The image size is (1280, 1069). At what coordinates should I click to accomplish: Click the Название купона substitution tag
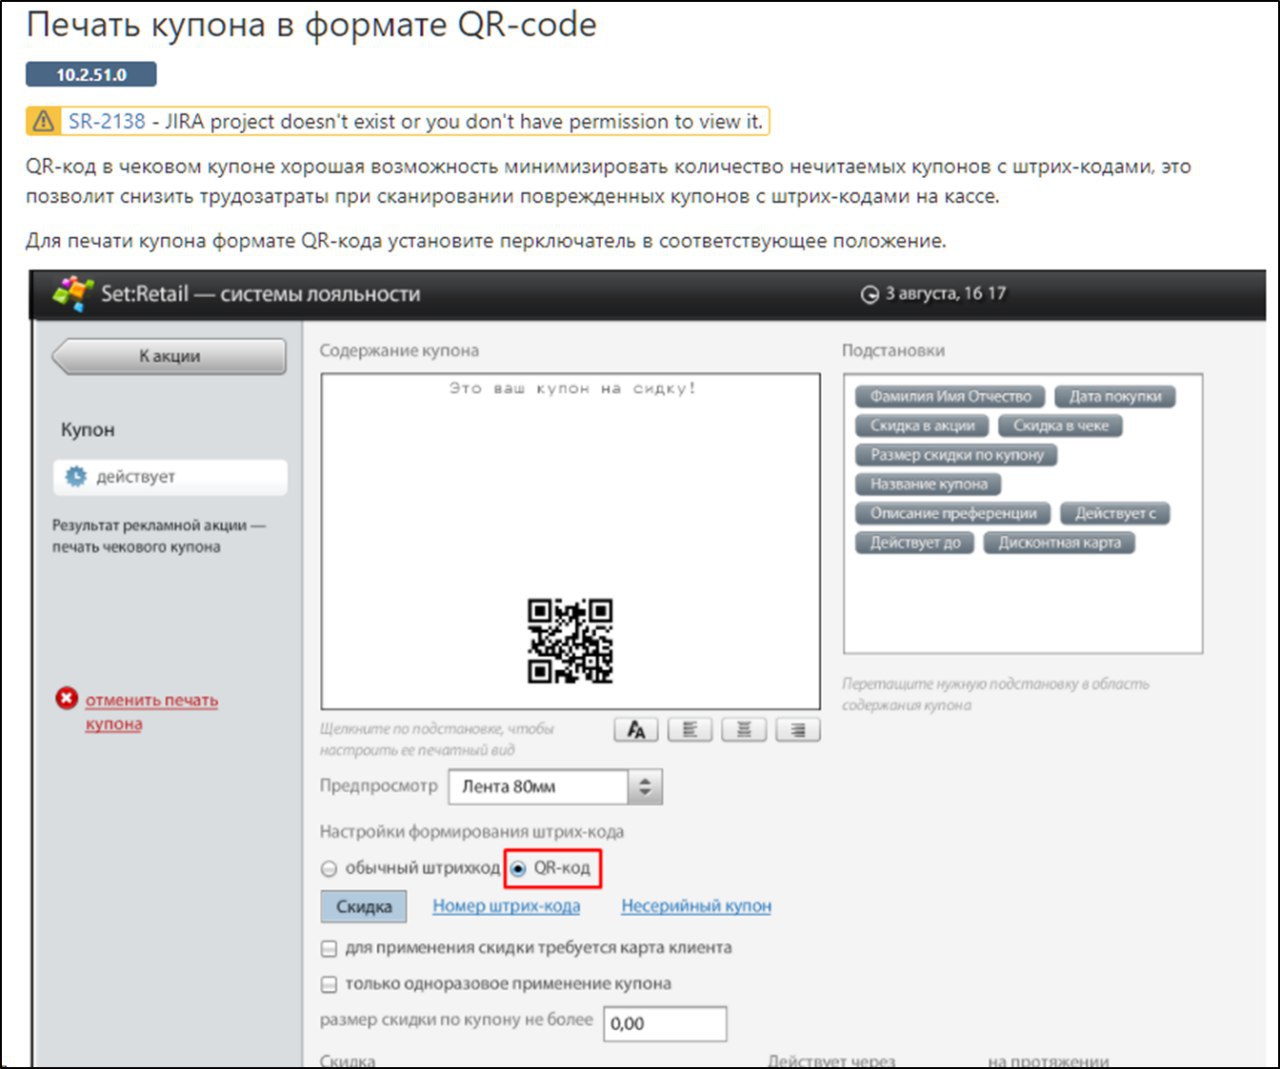(x=928, y=484)
